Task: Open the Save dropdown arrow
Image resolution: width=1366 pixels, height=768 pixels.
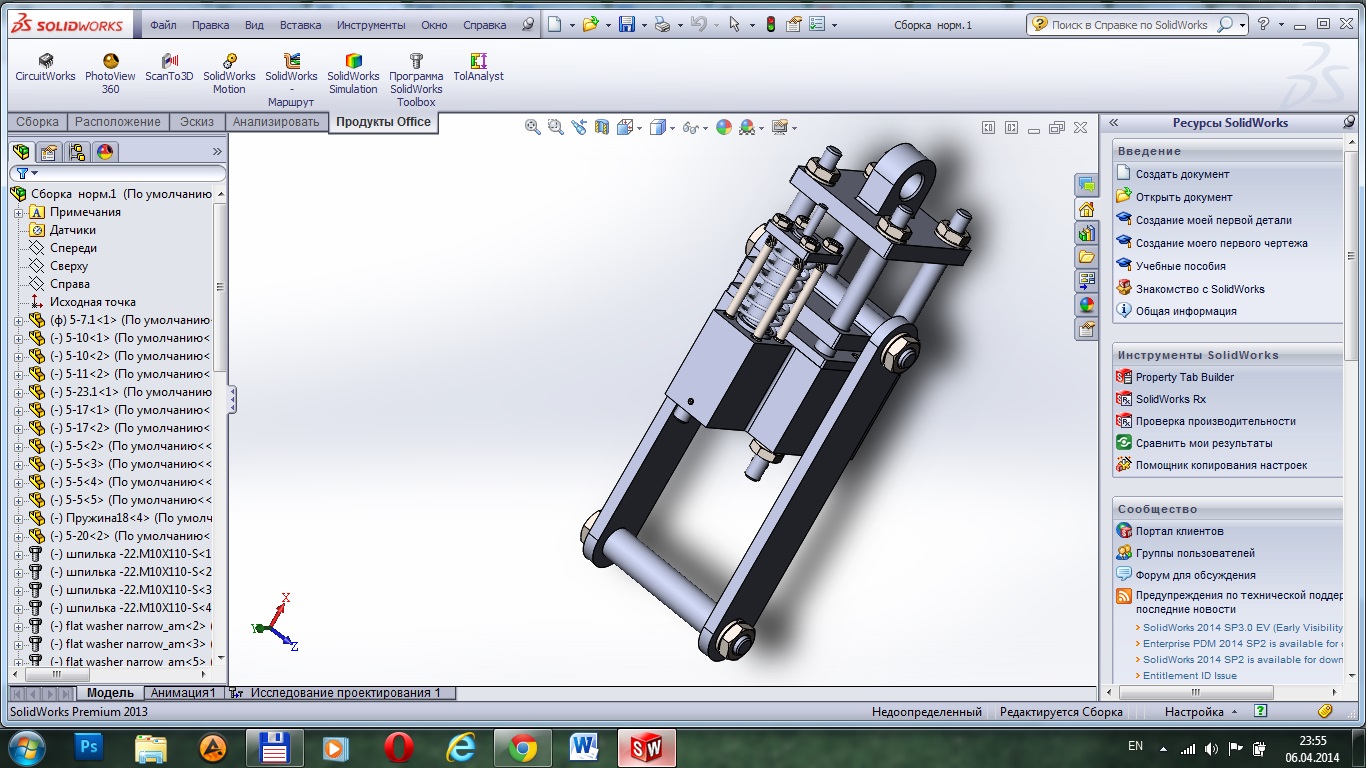Action: pyautogui.click(x=643, y=25)
